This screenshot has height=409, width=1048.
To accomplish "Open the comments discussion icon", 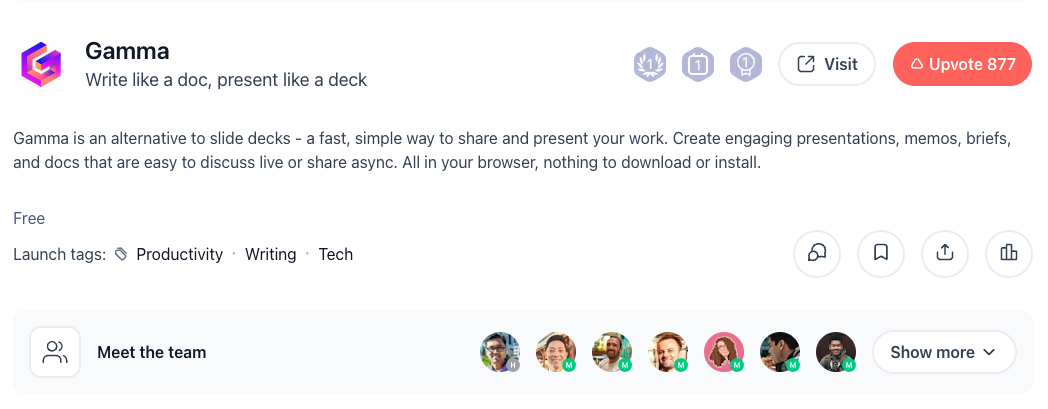I will tap(817, 254).
